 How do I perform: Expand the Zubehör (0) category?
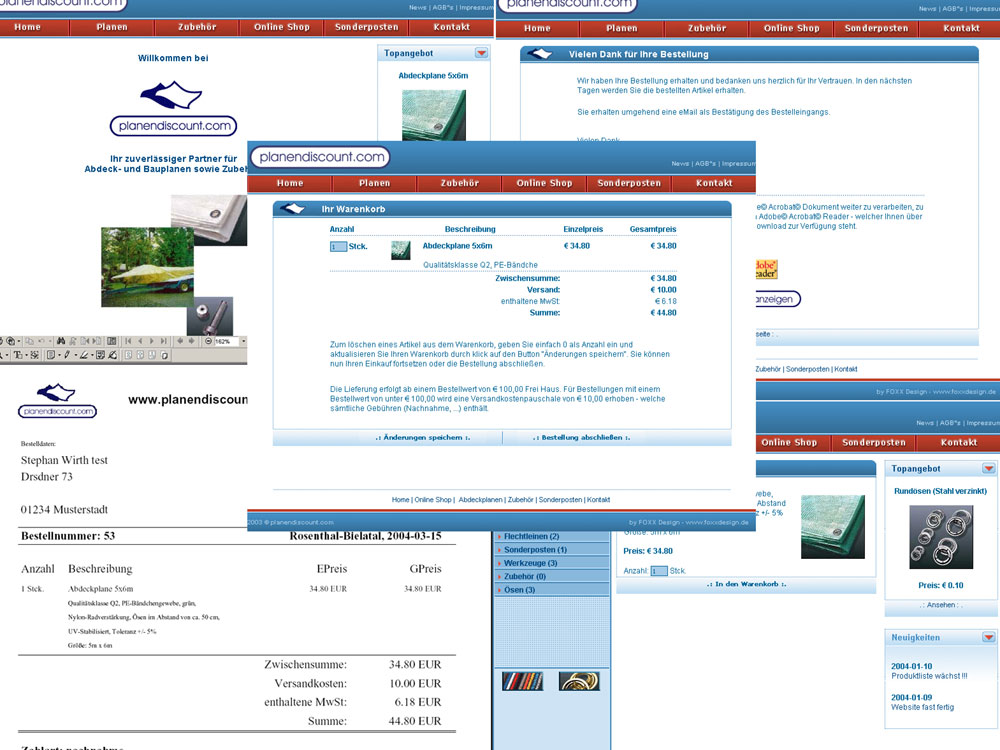552,577
